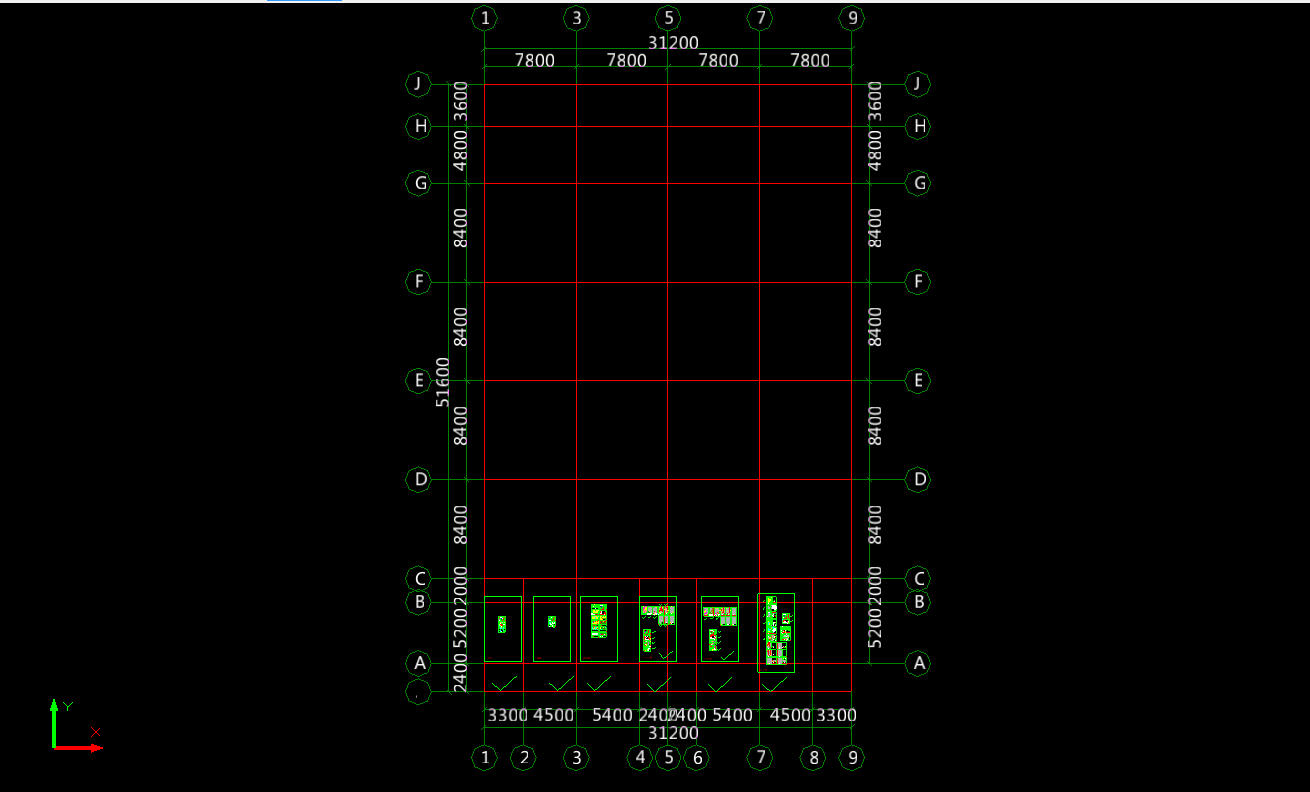Screen dimensions: 1310x792
Task: Select left 2400 dimension below axis A
Action: pyautogui.click(x=460, y=672)
